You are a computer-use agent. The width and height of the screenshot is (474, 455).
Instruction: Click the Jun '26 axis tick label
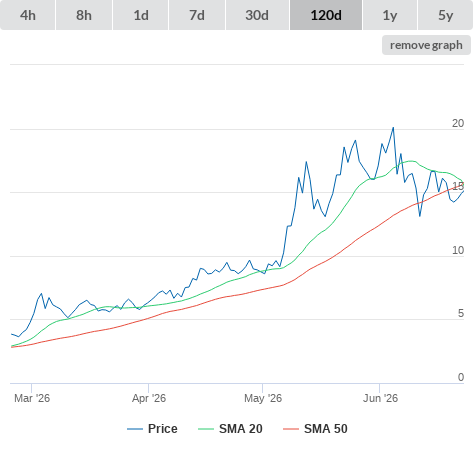click(x=380, y=398)
